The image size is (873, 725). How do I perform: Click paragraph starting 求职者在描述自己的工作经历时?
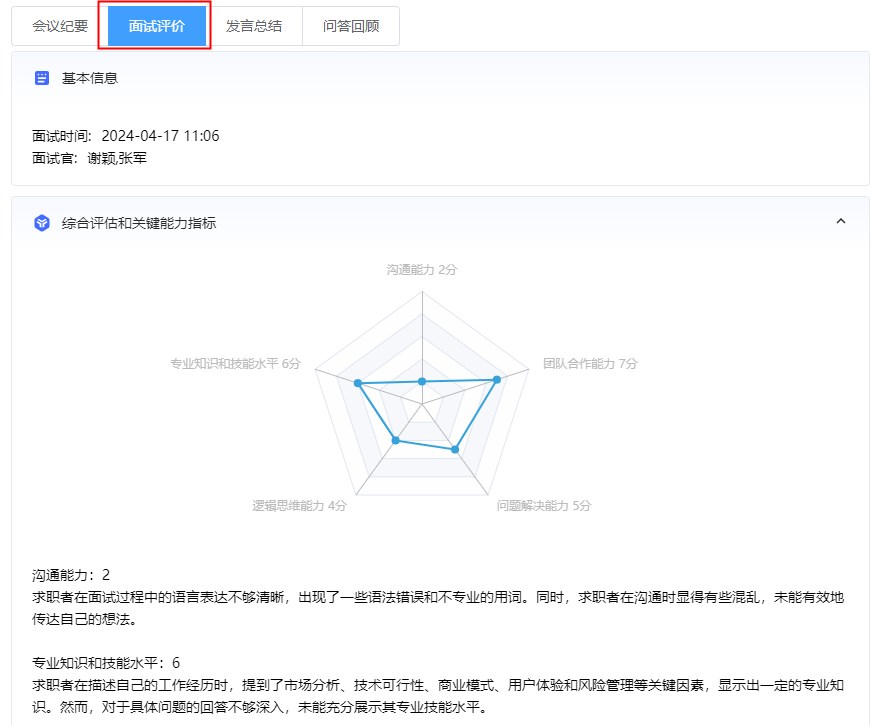tap(438, 696)
